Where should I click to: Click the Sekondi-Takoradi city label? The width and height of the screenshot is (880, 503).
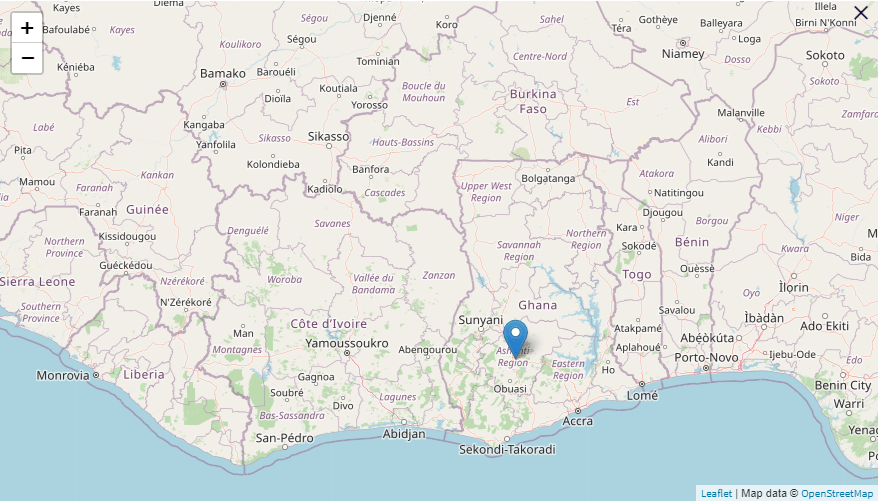pyautogui.click(x=507, y=450)
